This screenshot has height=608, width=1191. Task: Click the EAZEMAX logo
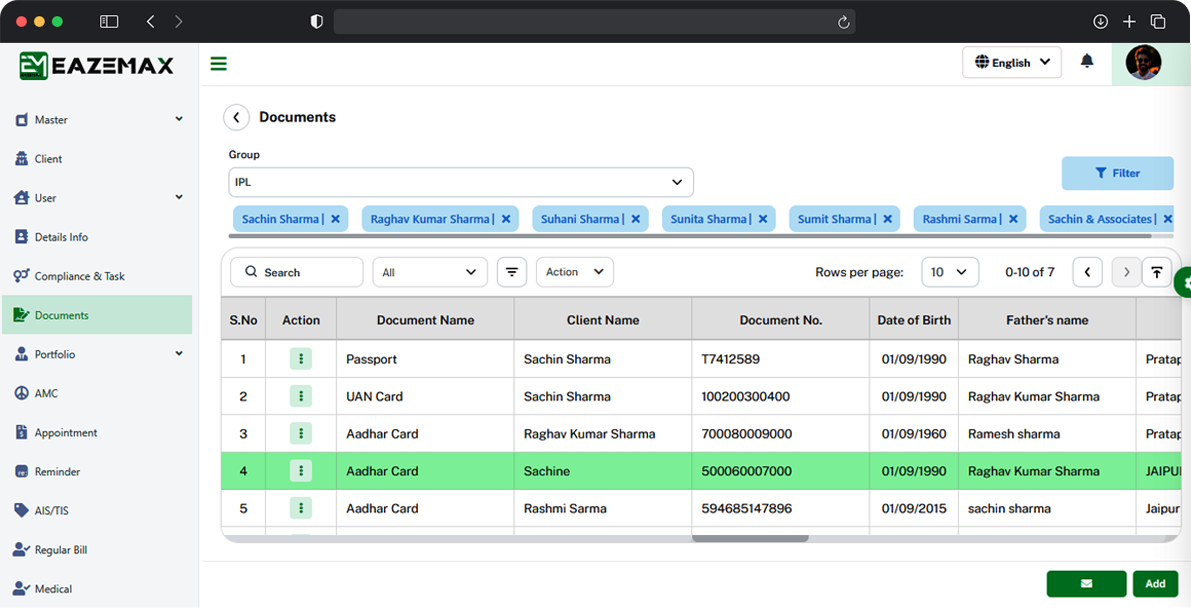96,65
